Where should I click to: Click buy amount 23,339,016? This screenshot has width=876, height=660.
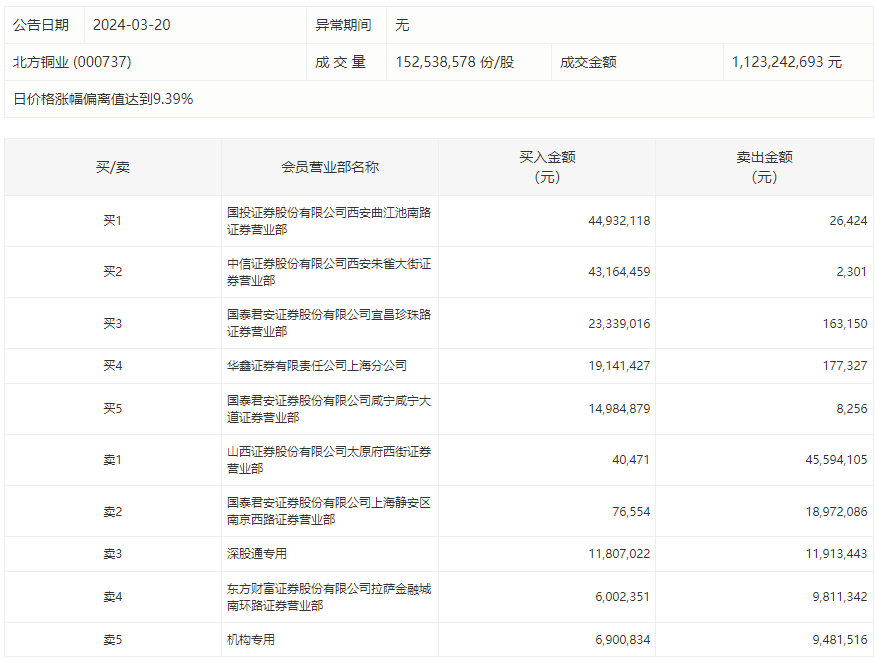coord(619,324)
